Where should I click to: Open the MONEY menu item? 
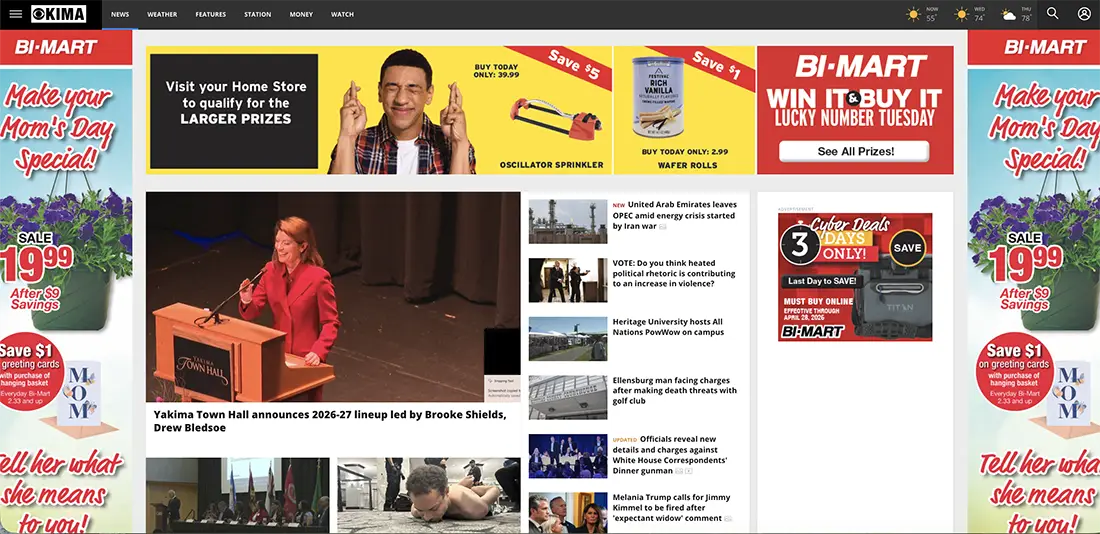pyautogui.click(x=302, y=14)
